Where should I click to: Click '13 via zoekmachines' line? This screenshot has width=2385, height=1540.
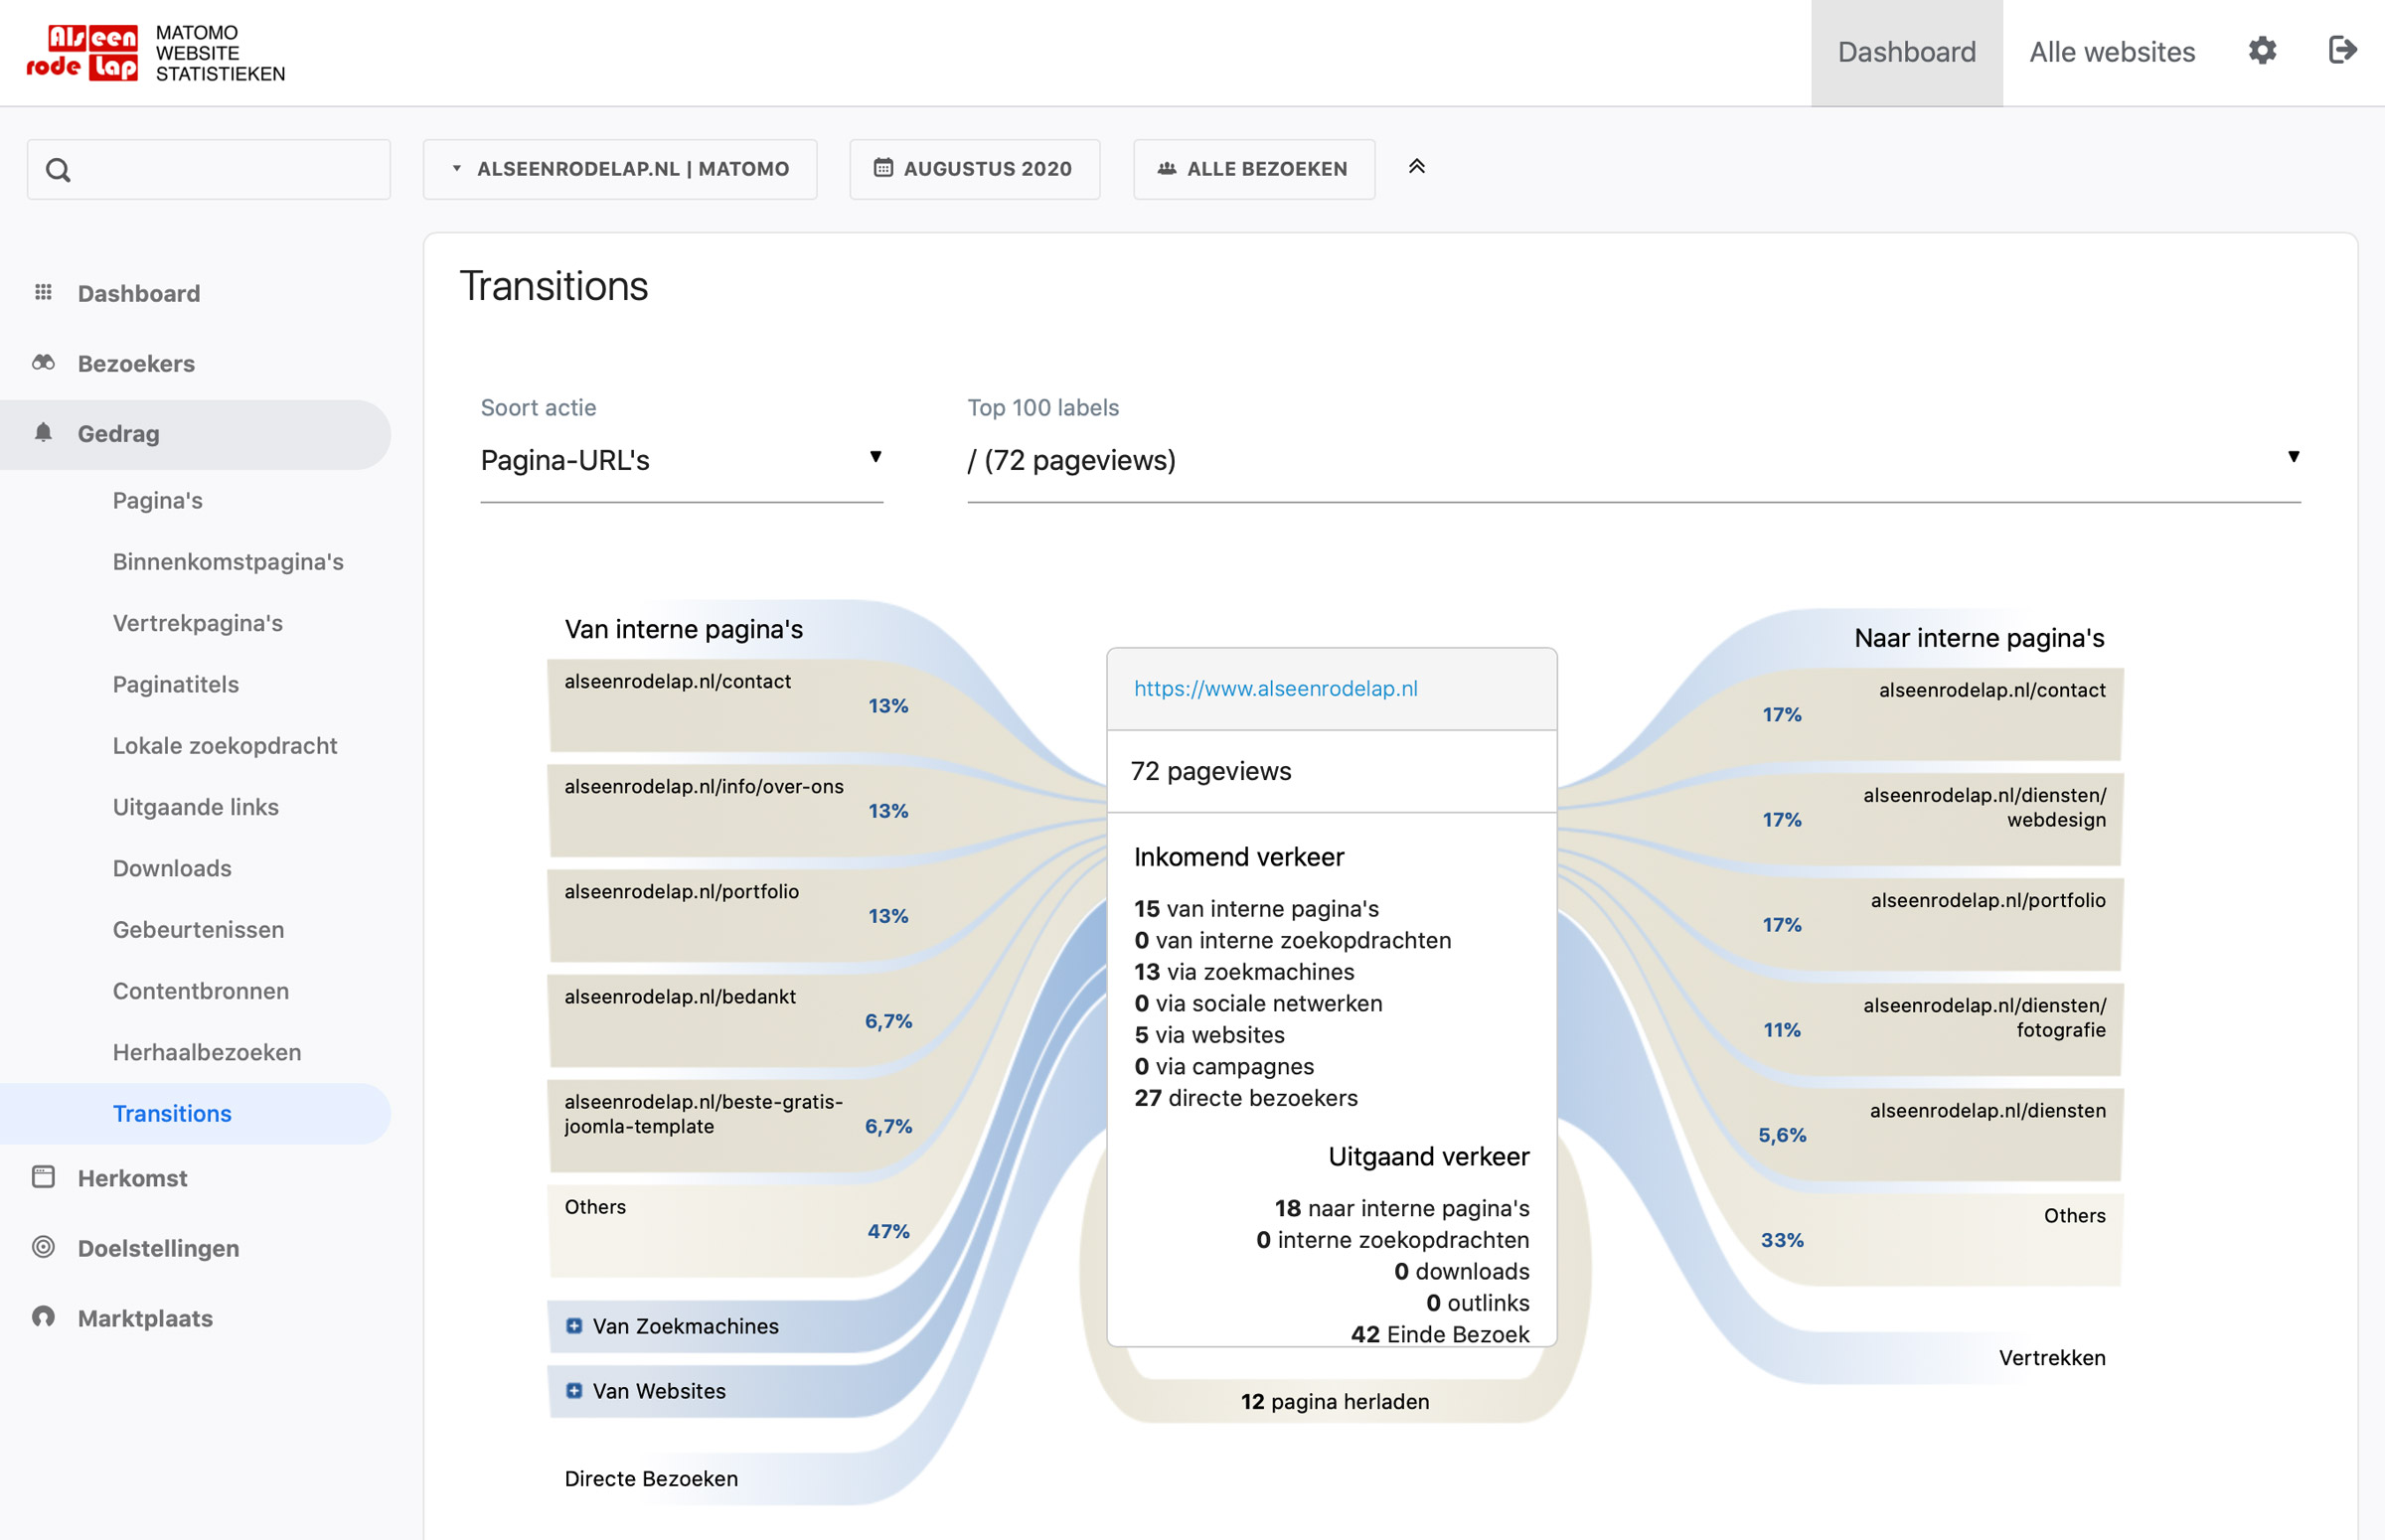[x=1243, y=972]
